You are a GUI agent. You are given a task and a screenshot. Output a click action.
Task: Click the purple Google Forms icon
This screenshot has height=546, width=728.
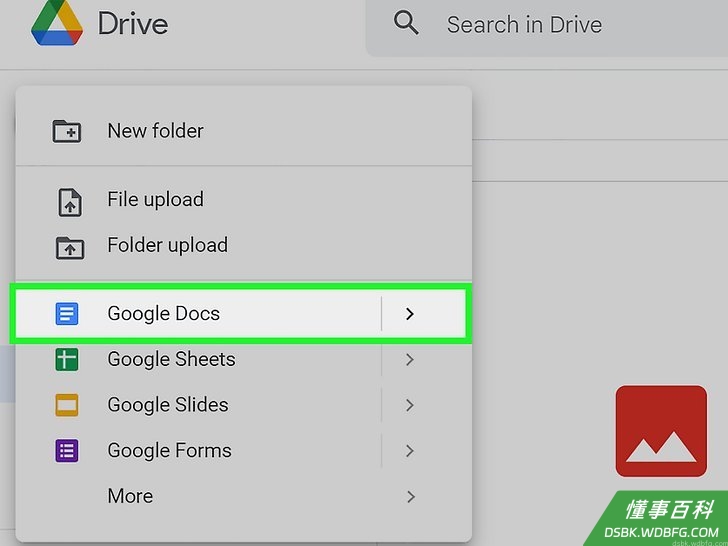(x=67, y=450)
